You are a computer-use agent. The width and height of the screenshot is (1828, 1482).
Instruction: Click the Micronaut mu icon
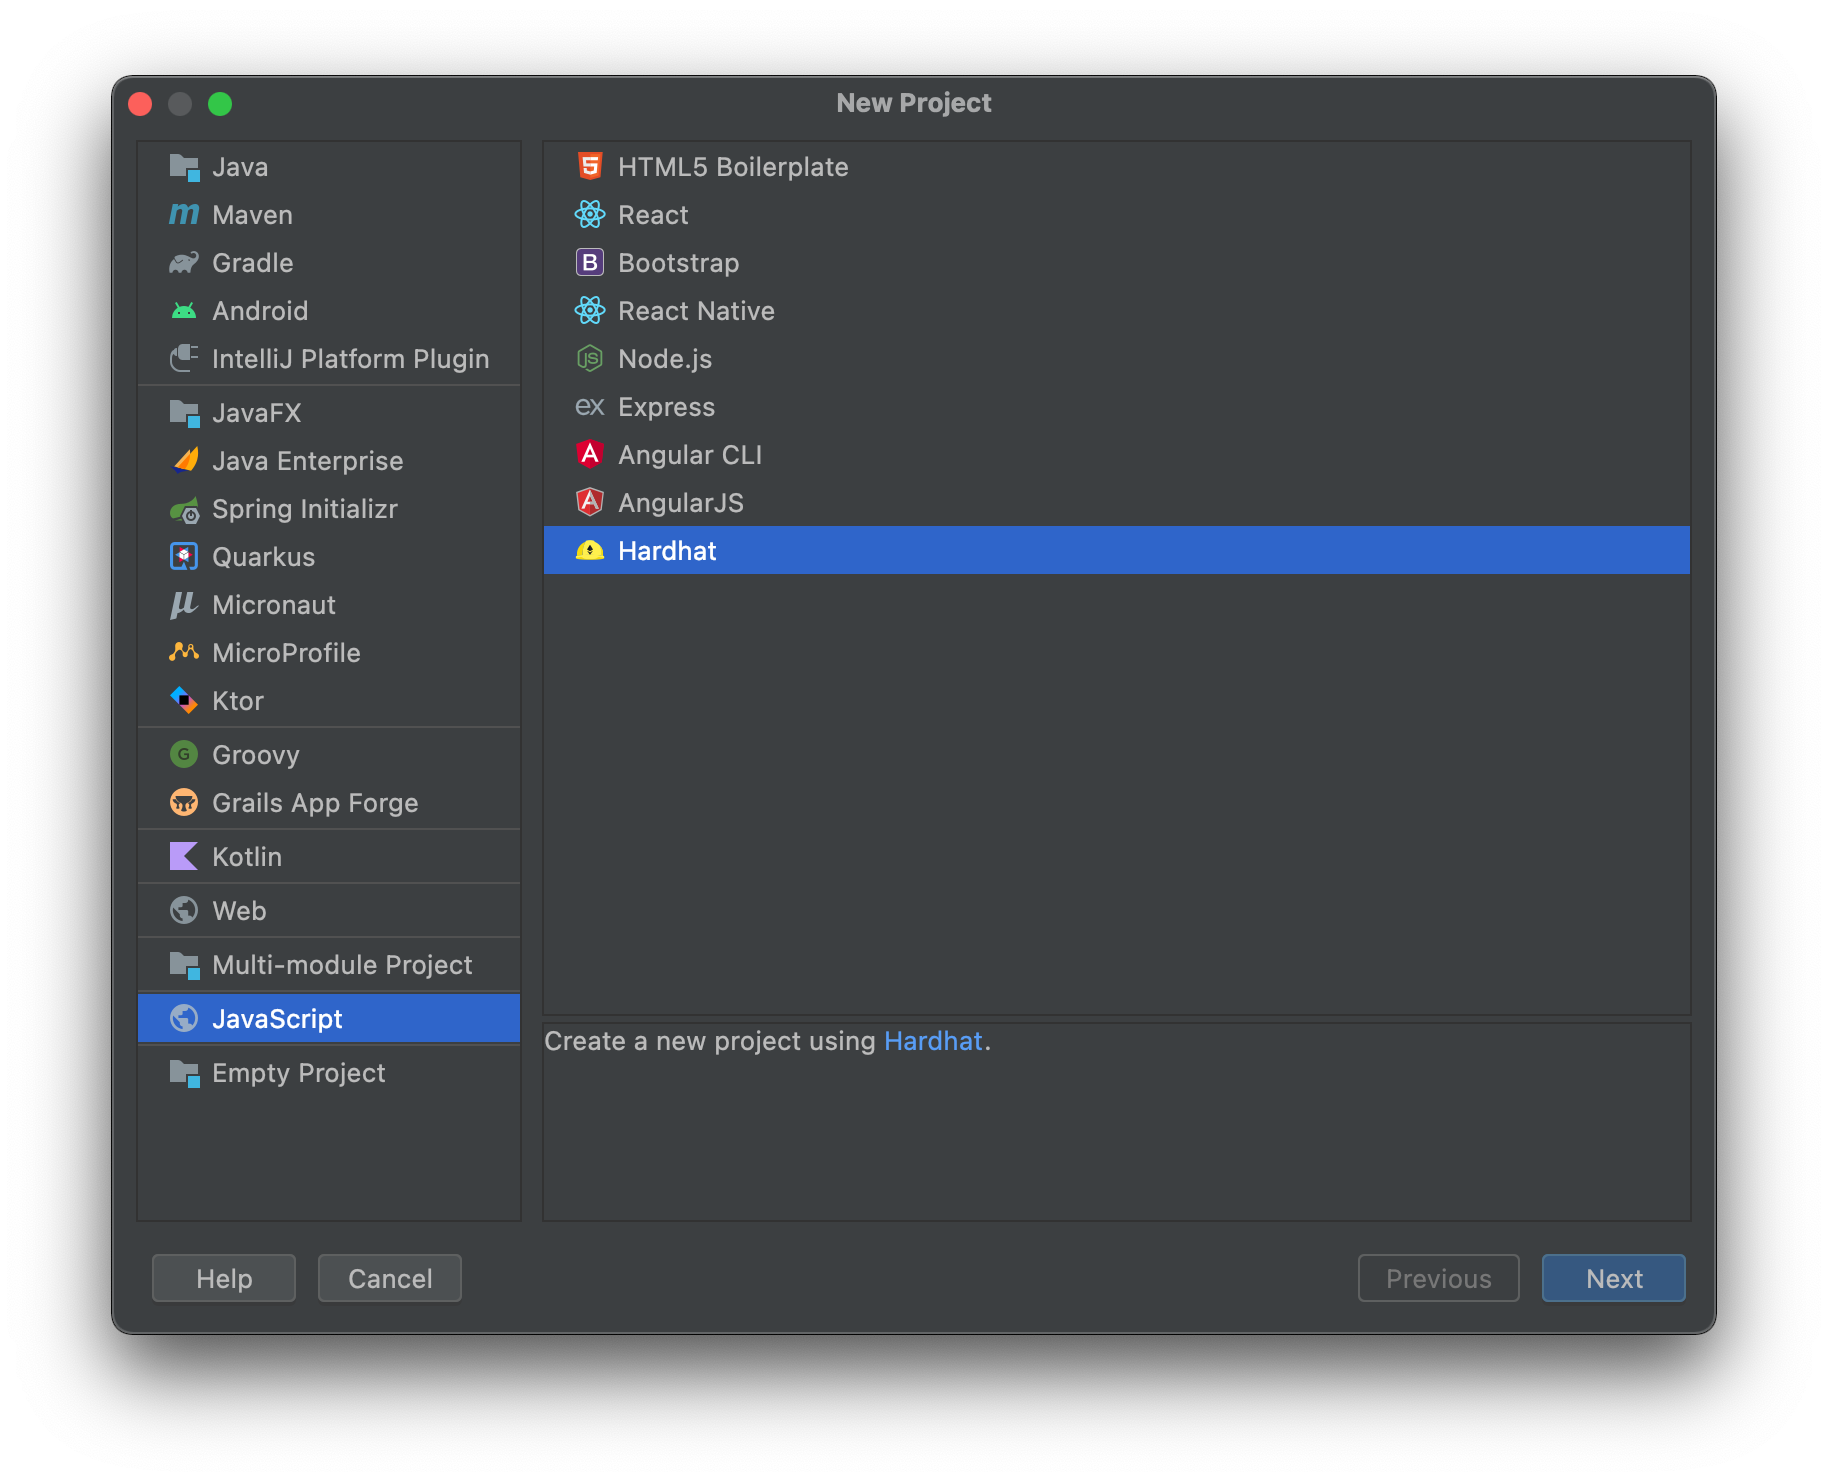pos(184,605)
